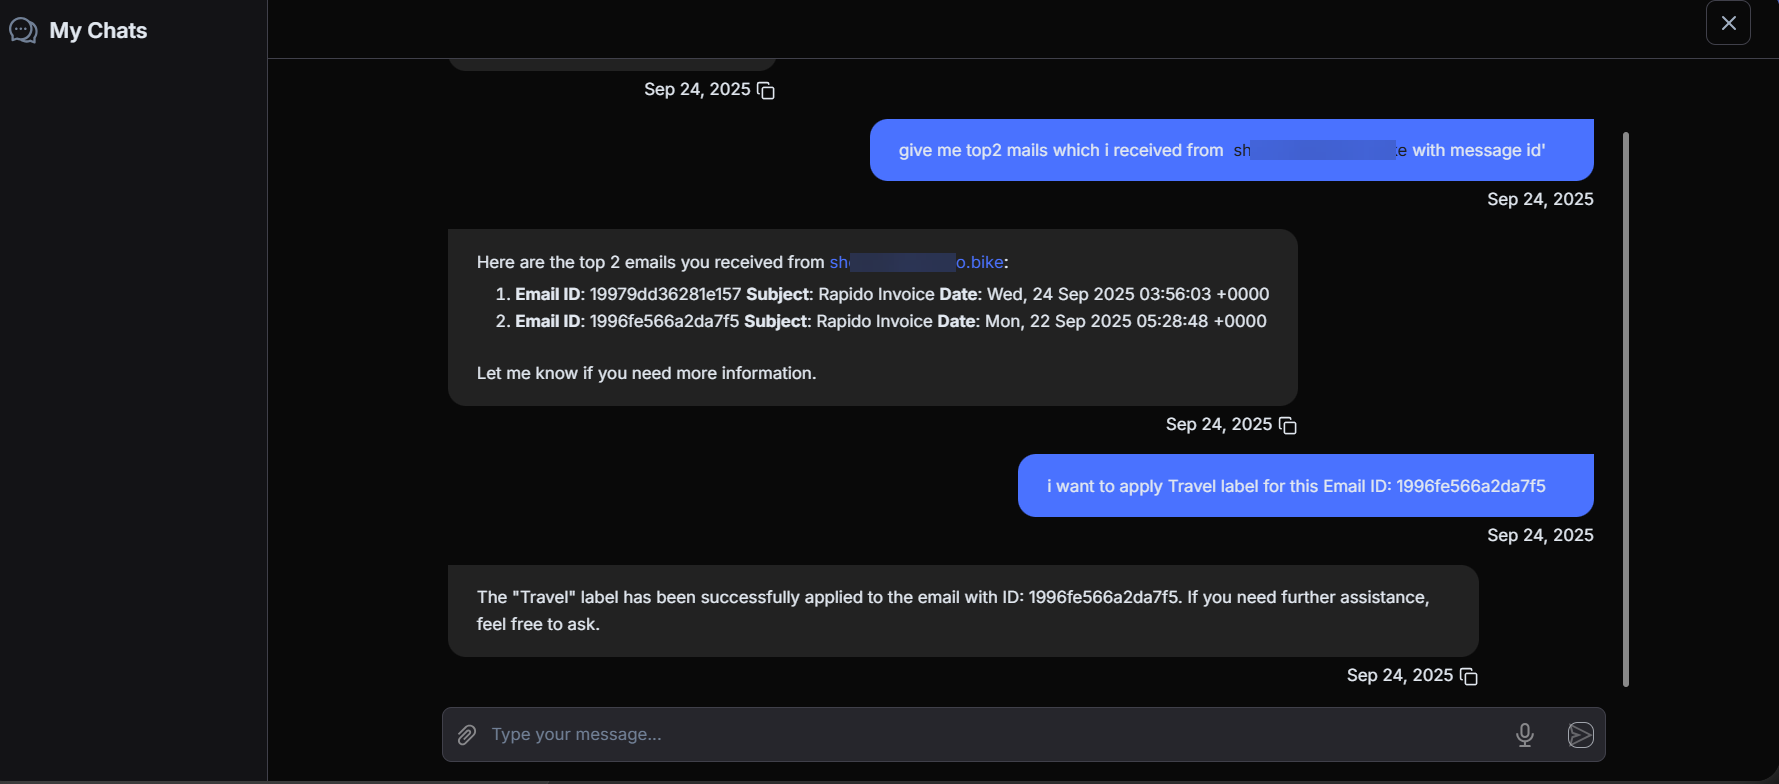
Task: Click the chat conversation vertical scrollbar
Action: coord(1625,410)
